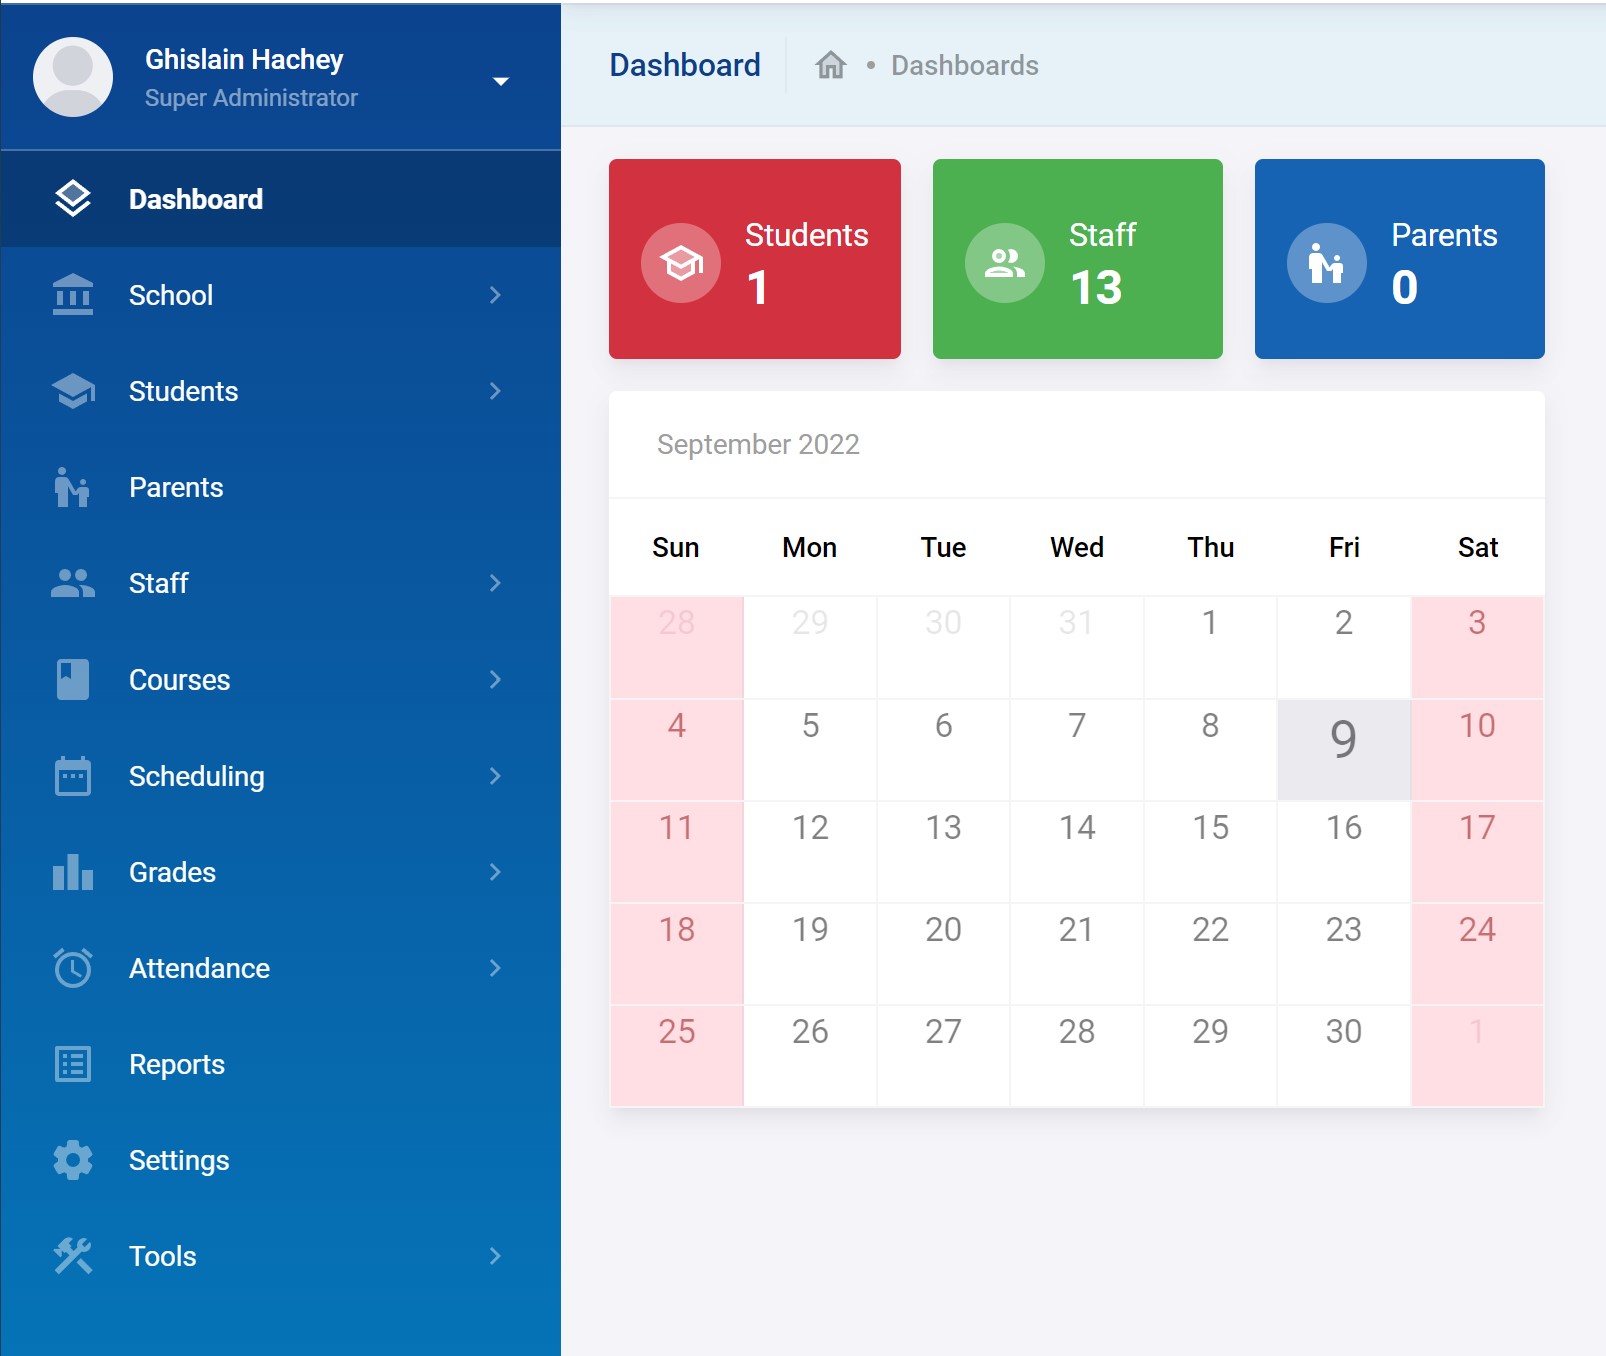The height and width of the screenshot is (1356, 1606).
Task: Click the Settings gear icon
Action: click(73, 1160)
